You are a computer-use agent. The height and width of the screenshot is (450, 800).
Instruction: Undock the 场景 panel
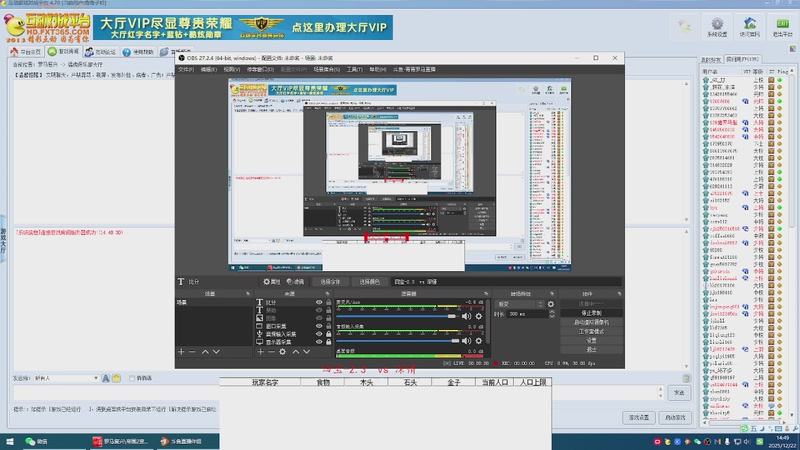[x=248, y=294]
